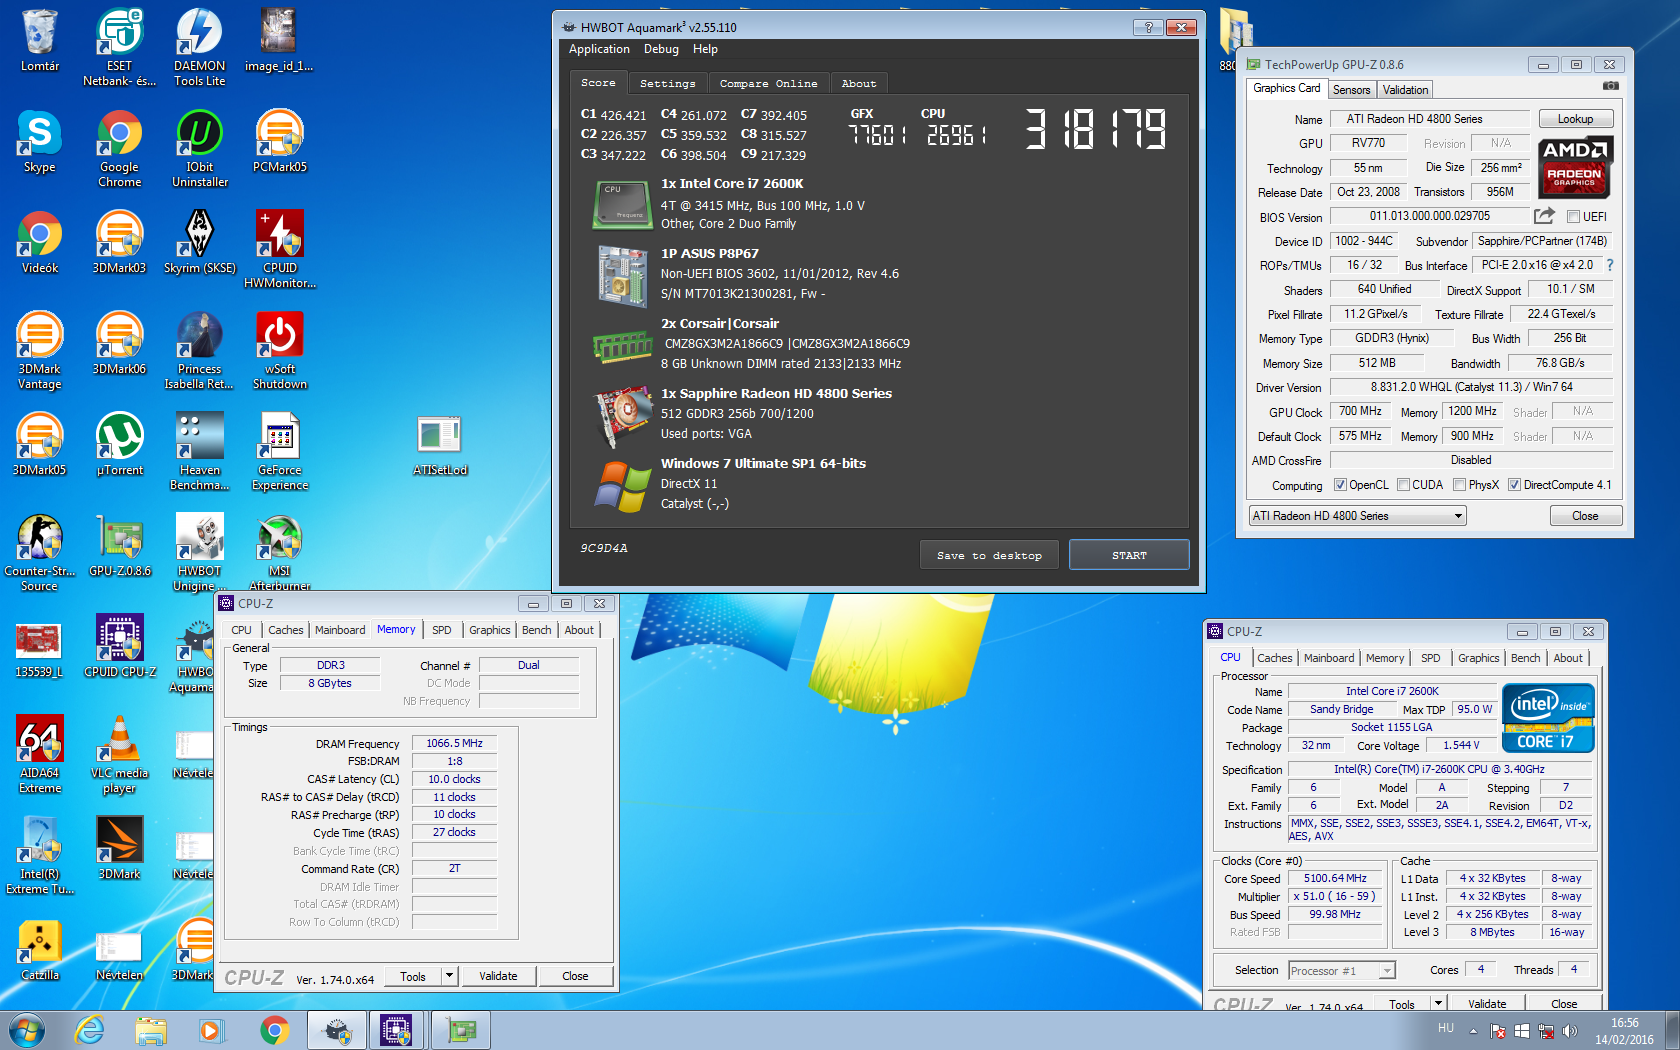Open PCMark05 desktop shortcut
Image resolution: width=1680 pixels, height=1050 pixels.
click(280, 141)
